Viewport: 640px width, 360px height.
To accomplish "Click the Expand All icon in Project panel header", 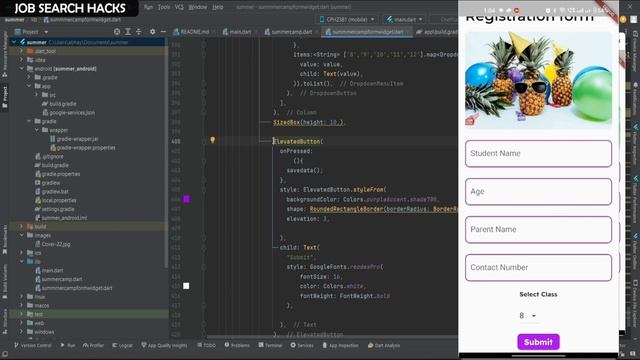I will [x=128, y=31].
